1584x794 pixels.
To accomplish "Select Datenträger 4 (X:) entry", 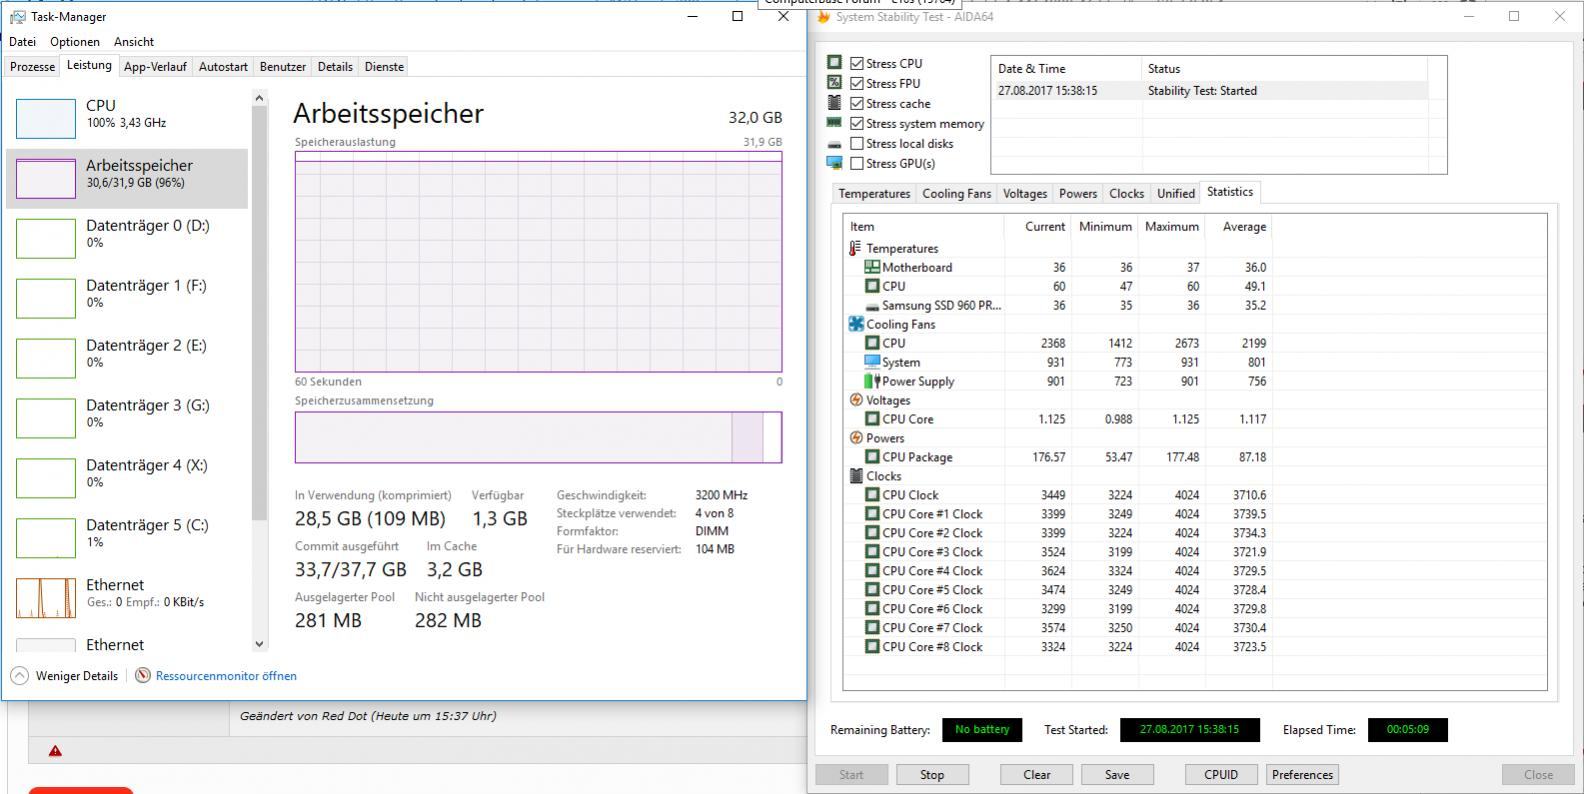I will (x=127, y=479).
